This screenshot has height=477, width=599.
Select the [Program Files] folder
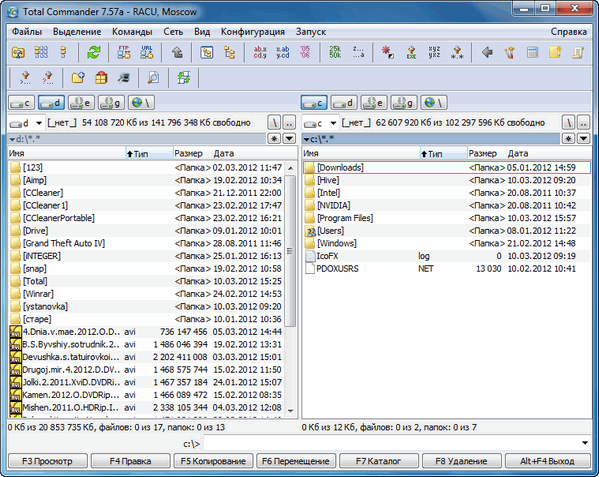447,218
